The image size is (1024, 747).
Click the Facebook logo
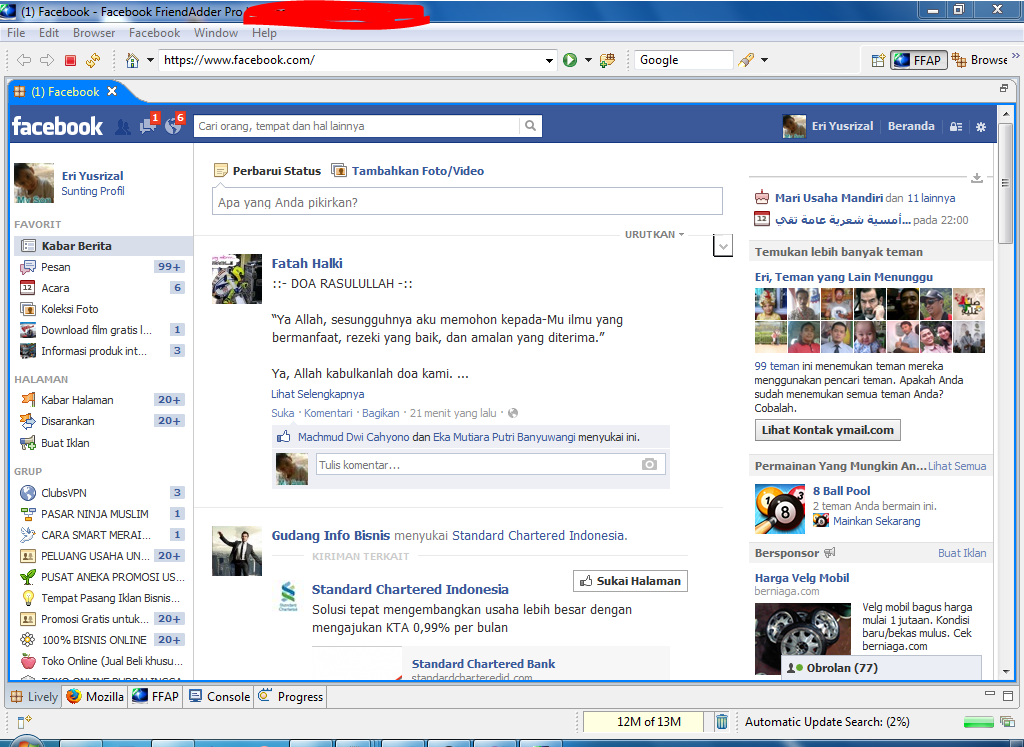(57, 126)
